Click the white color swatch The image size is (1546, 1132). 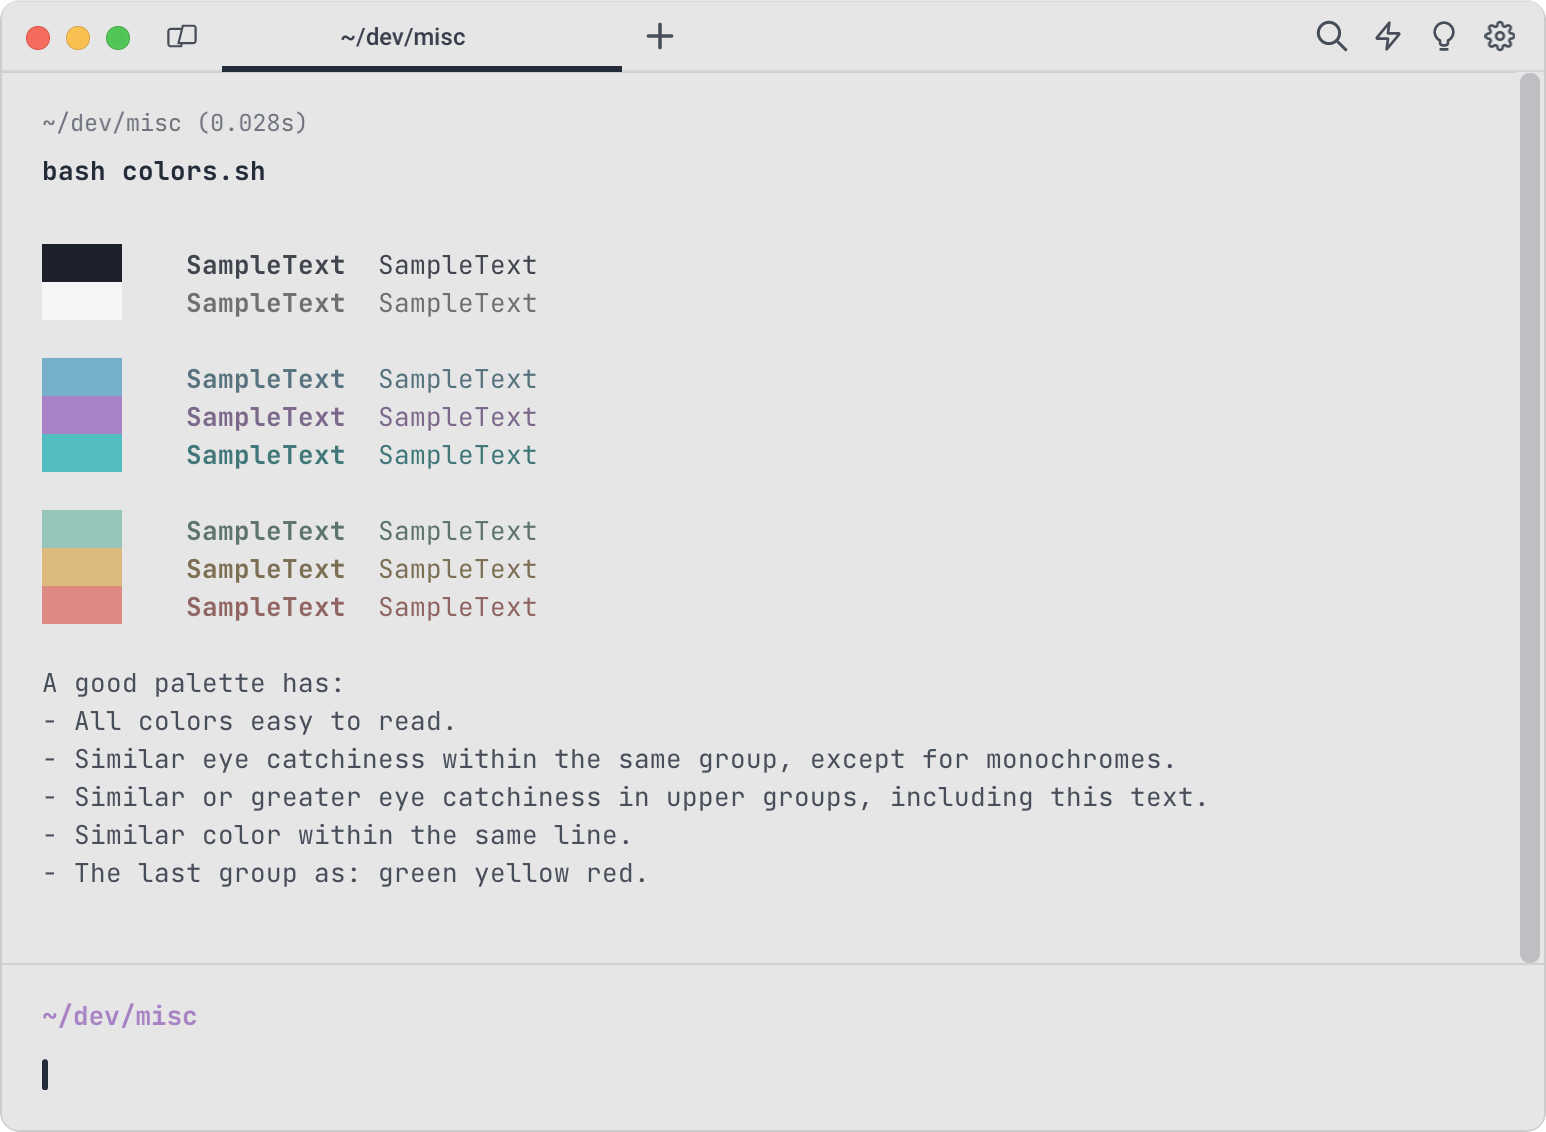point(82,301)
